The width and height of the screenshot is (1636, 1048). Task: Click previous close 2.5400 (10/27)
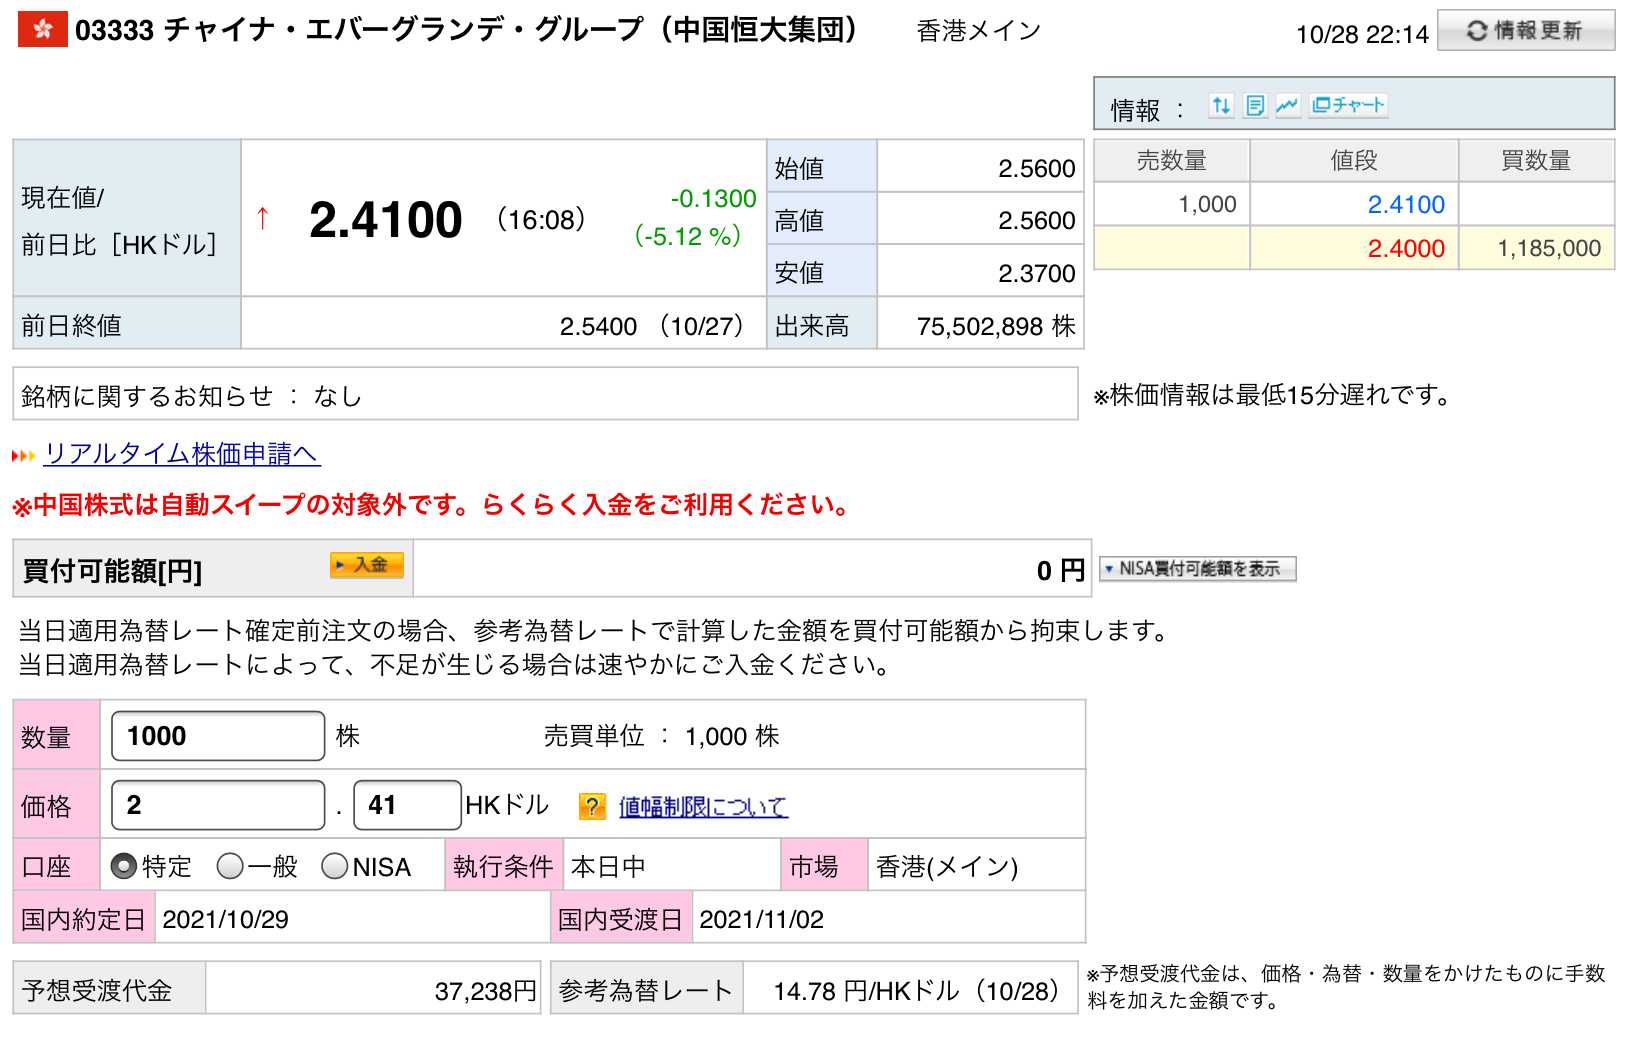click(652, 327)
